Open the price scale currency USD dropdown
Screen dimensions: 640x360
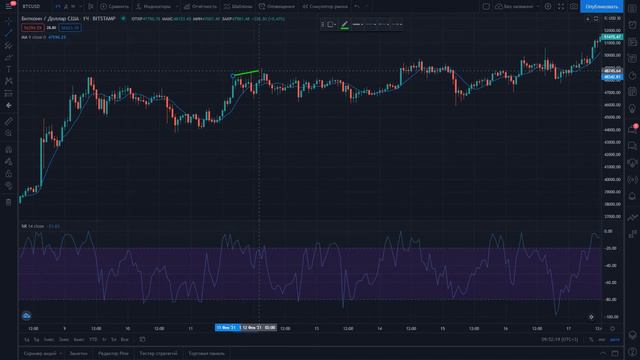pyautogui.click(x=612, y=18)
